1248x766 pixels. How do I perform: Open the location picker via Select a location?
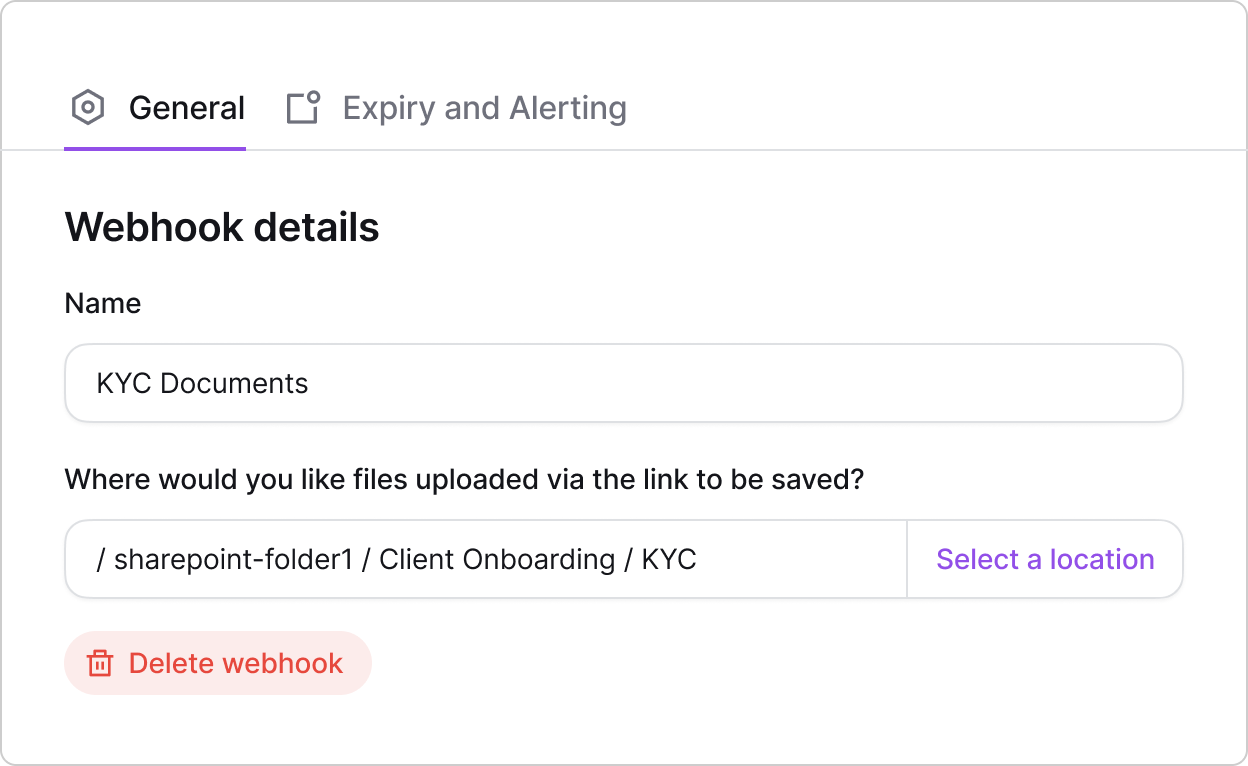click(1044, 559)
